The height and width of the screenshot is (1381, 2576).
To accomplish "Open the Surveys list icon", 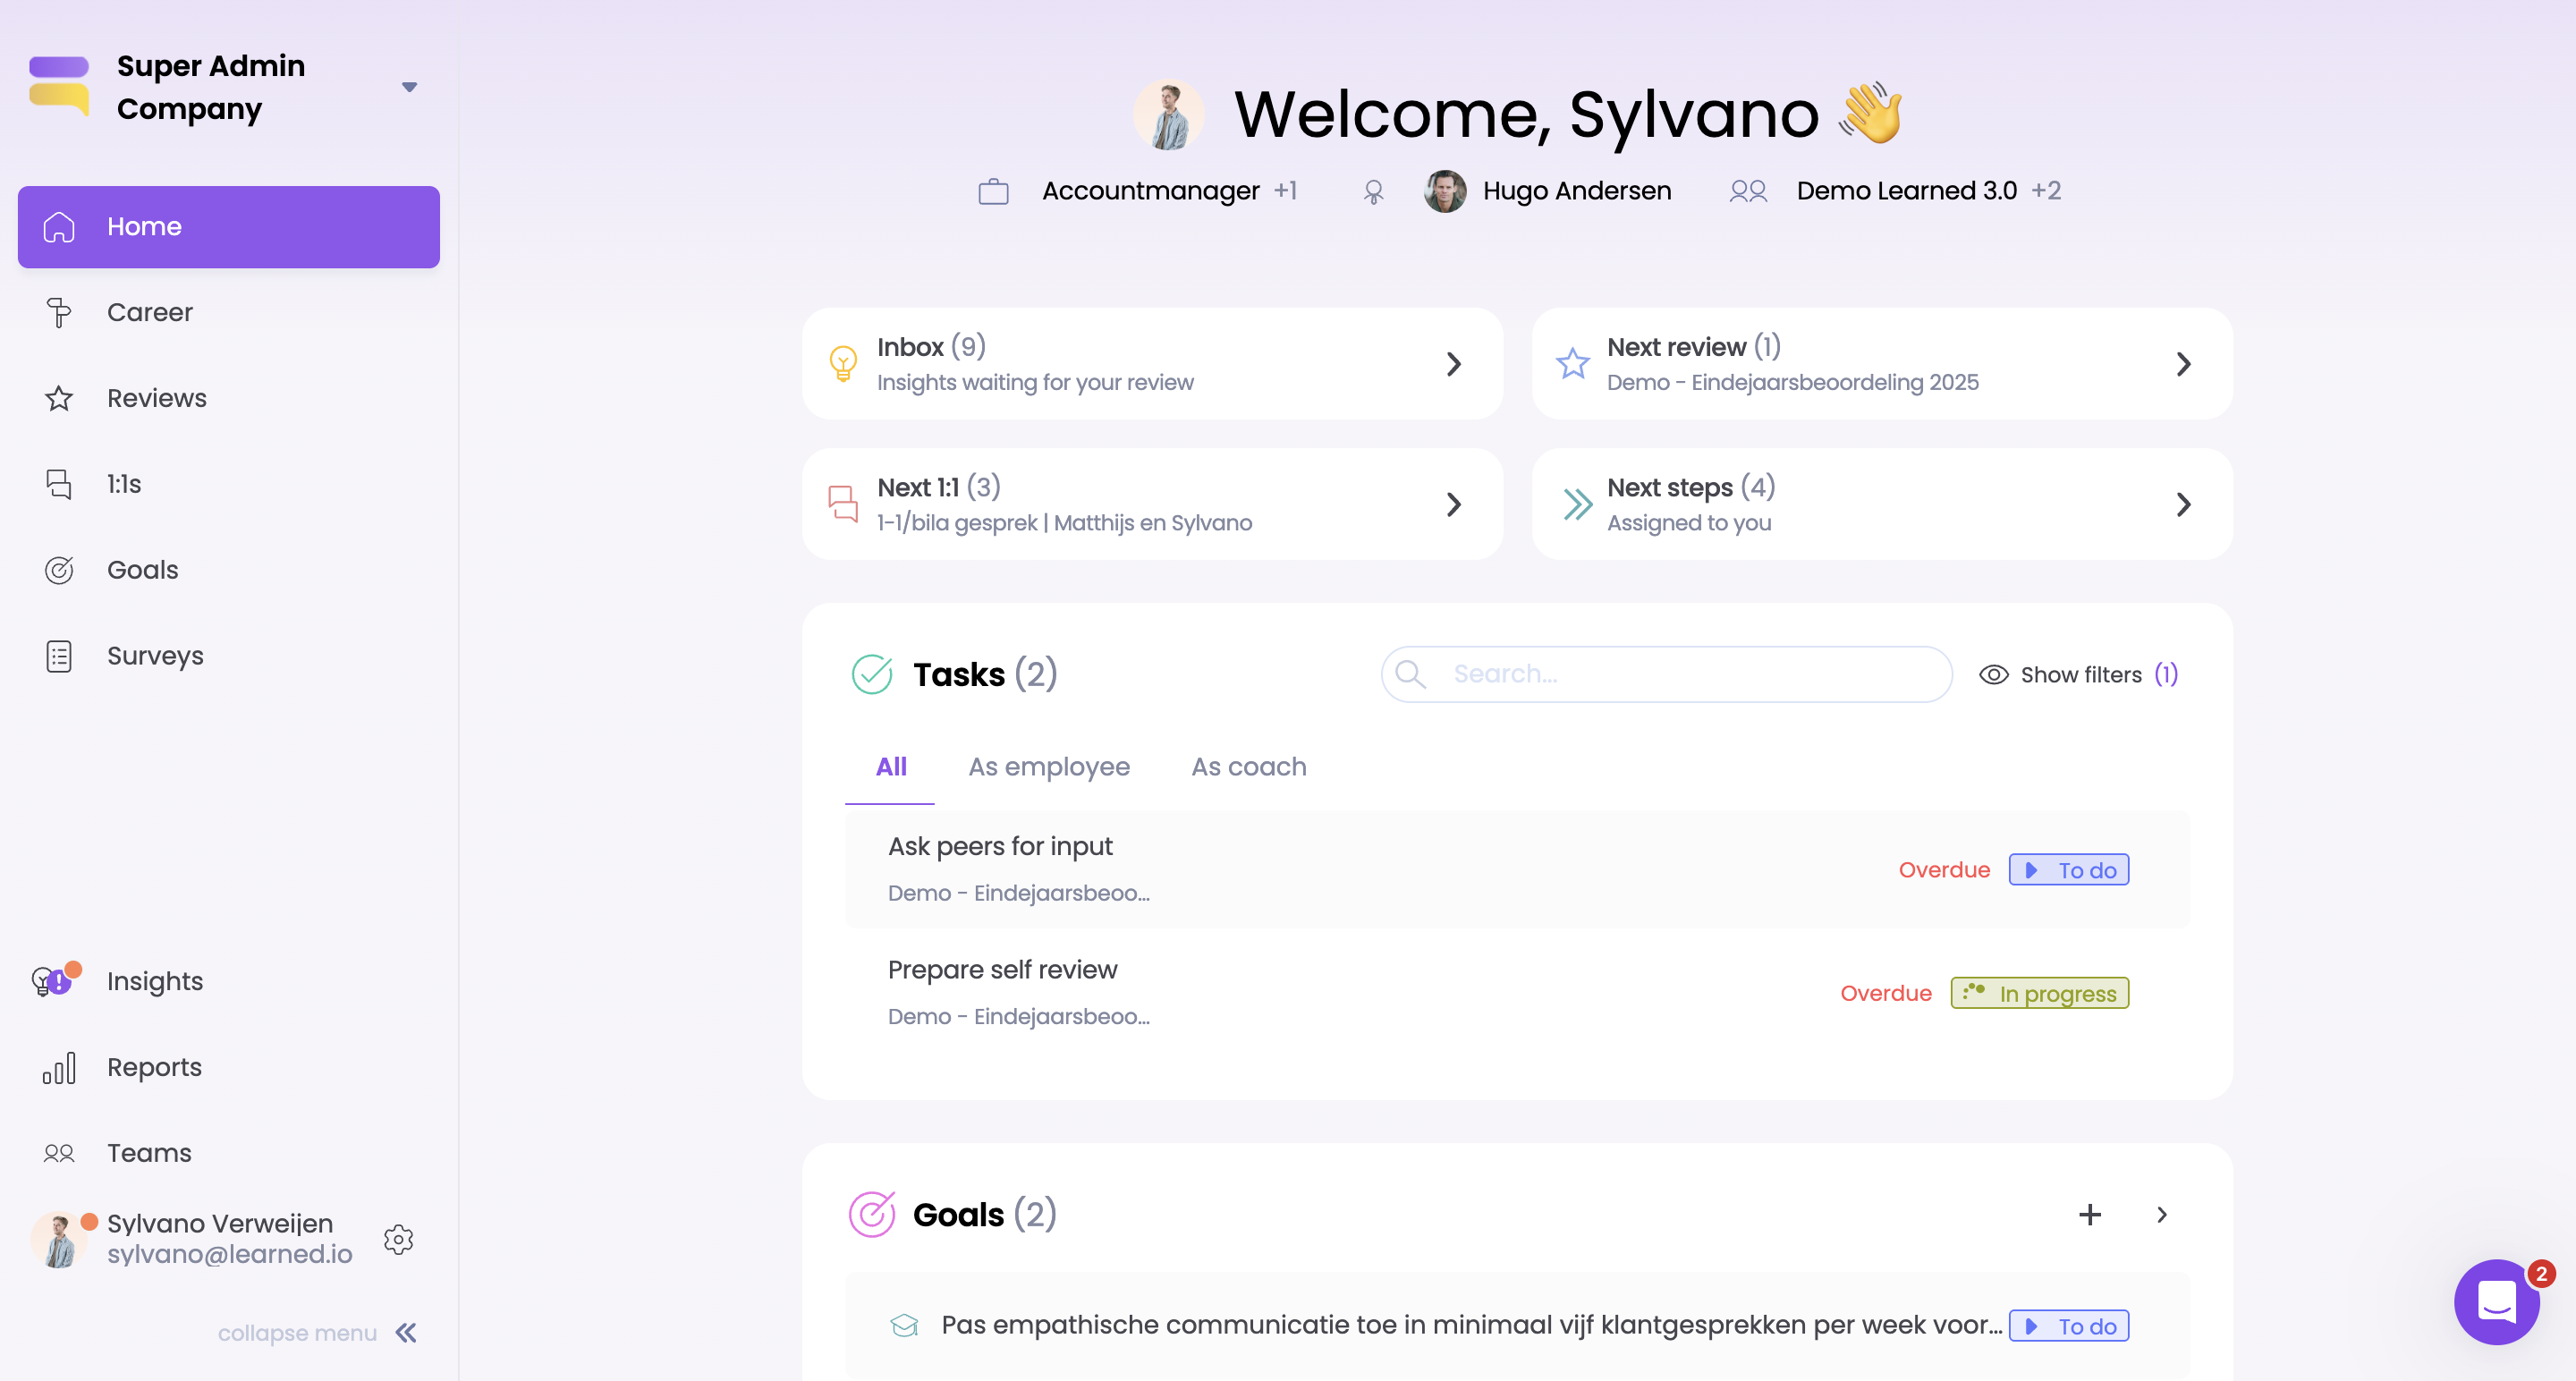I will click(59, 656).
